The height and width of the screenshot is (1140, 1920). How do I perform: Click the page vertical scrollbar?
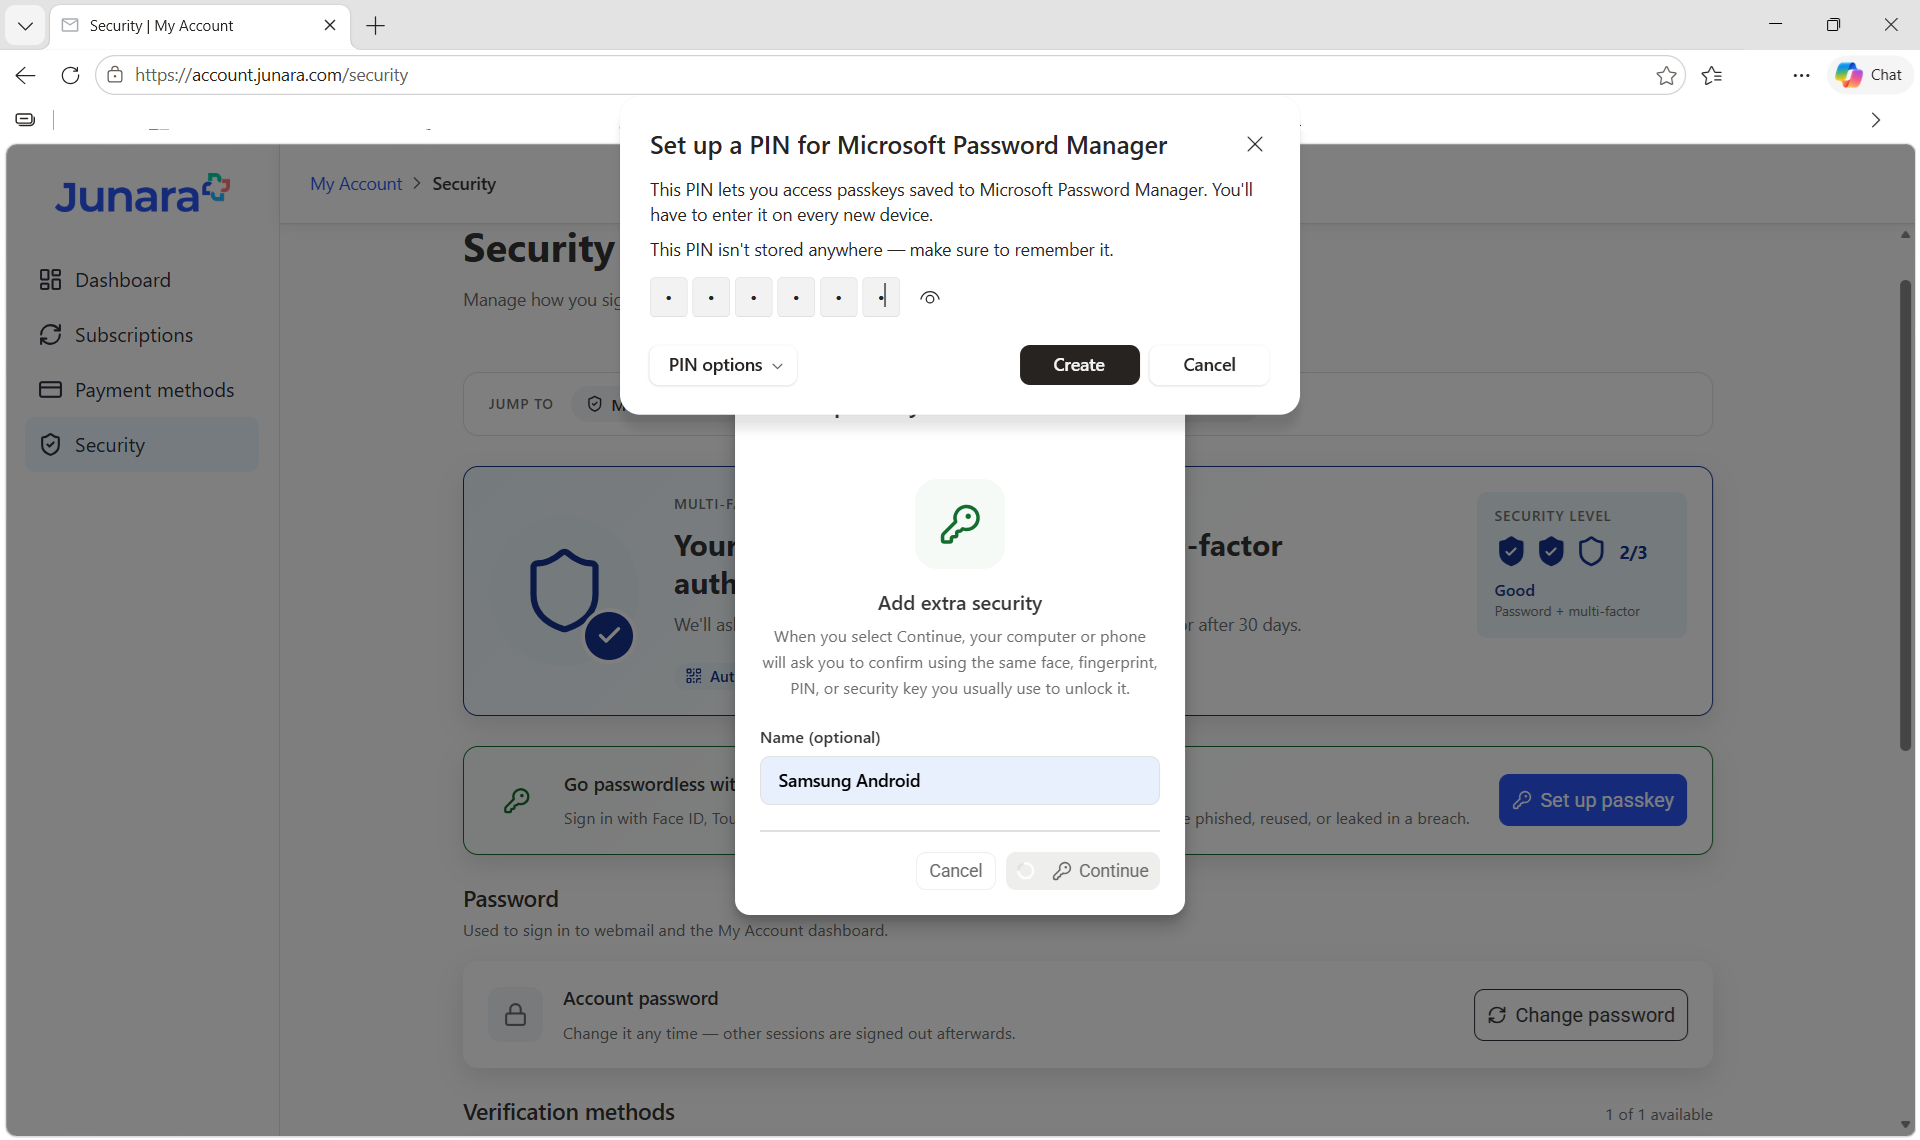1905,515
